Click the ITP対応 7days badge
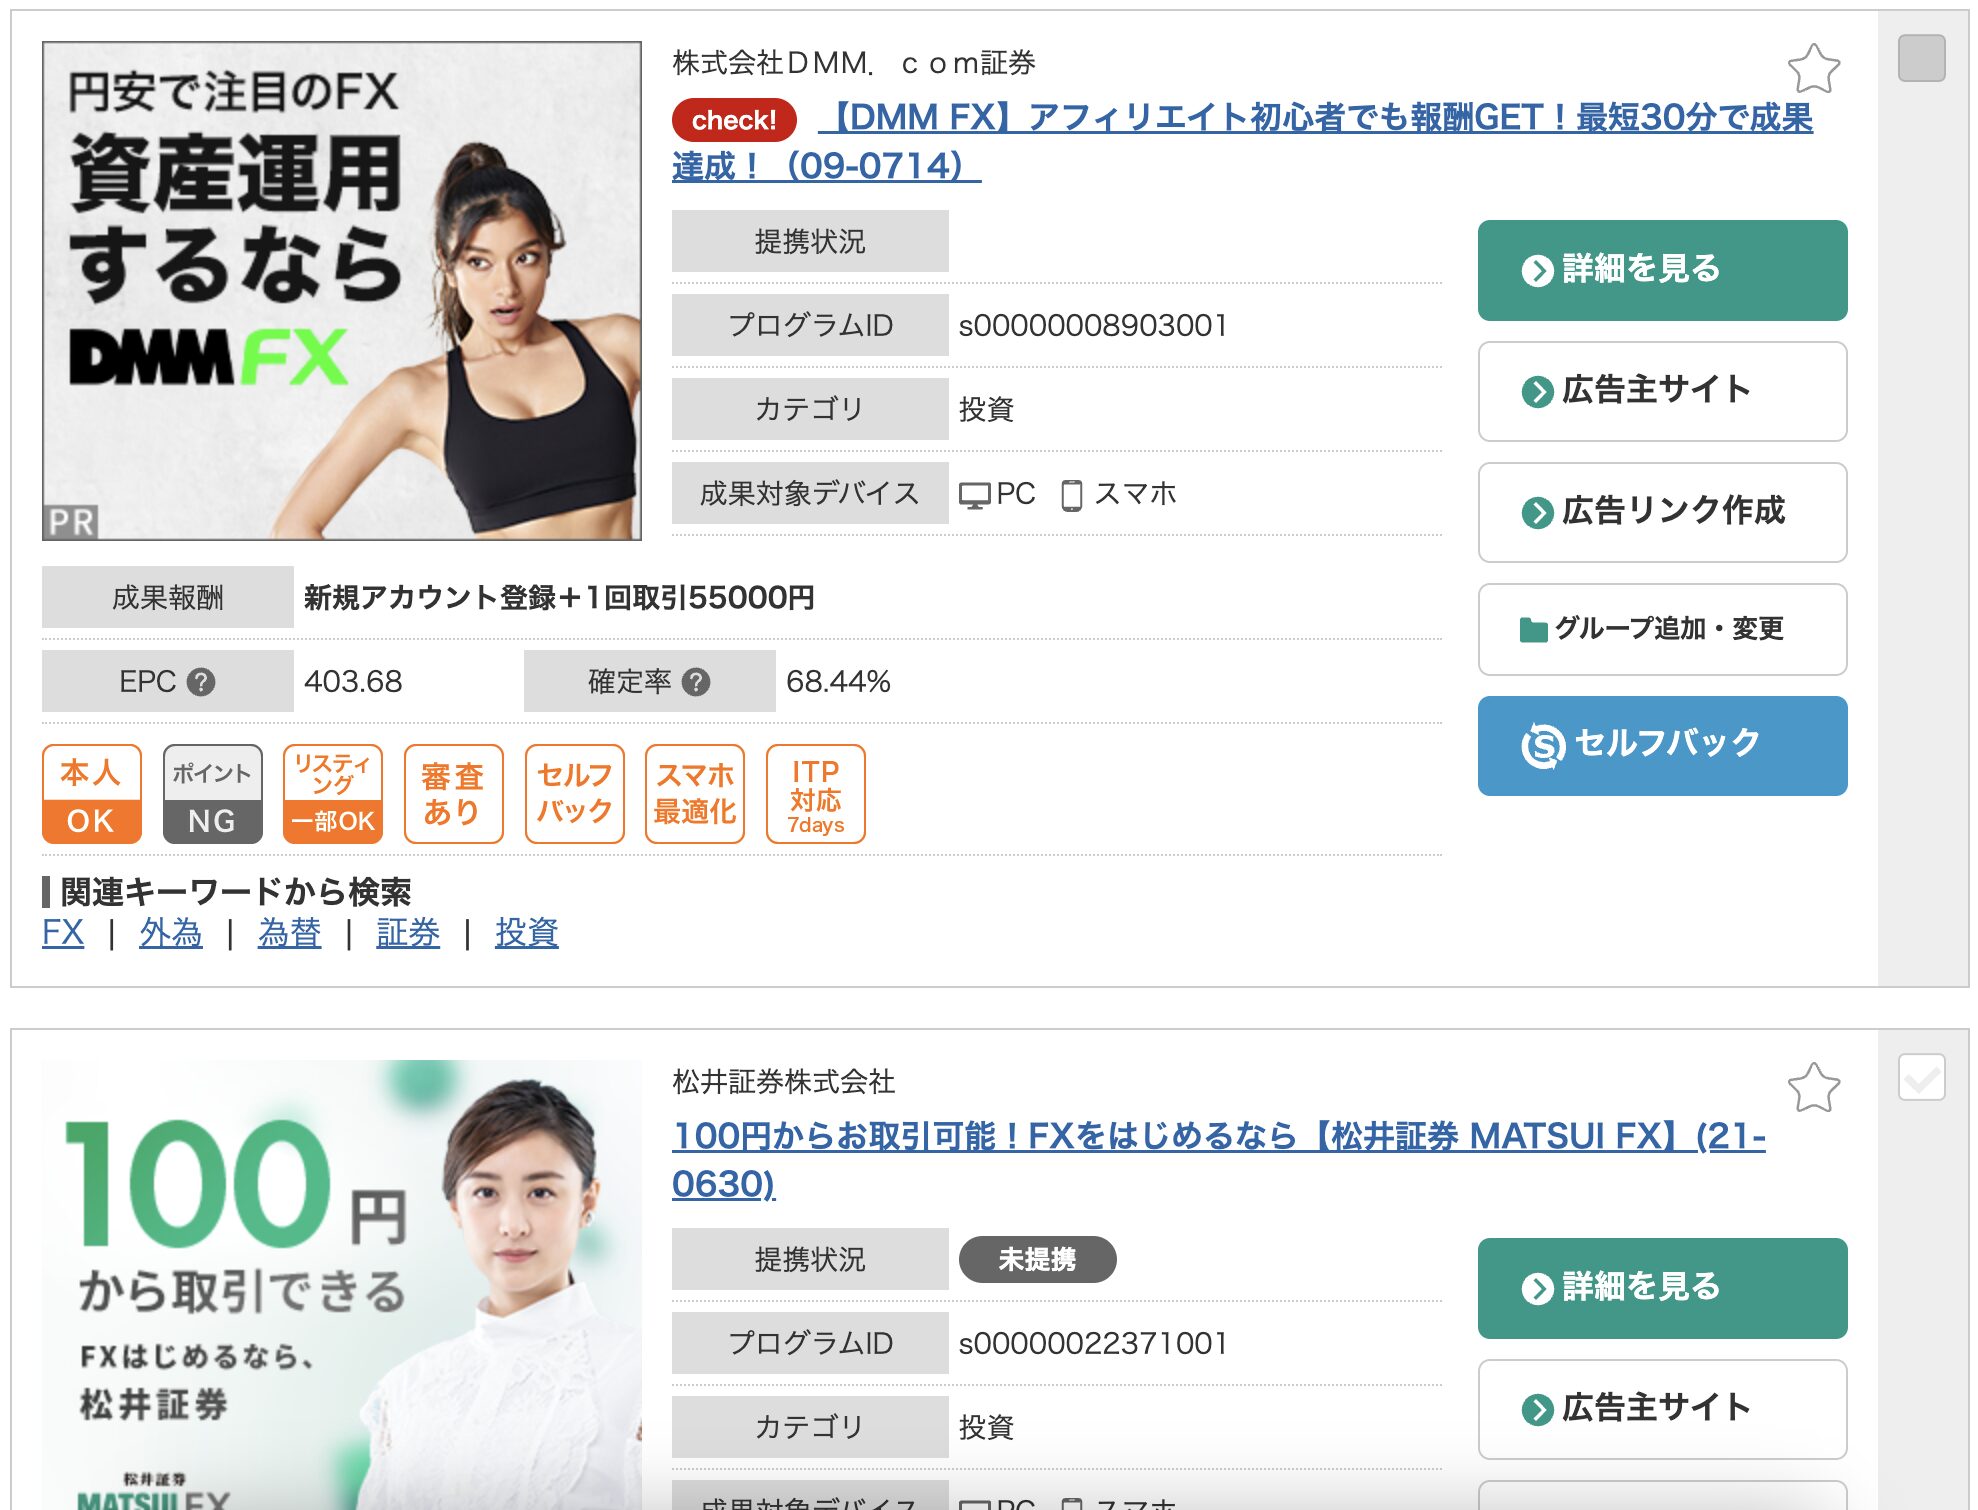Image resolution: width=1978 pixels, height=1510 pixels. [x=815, y=794]
